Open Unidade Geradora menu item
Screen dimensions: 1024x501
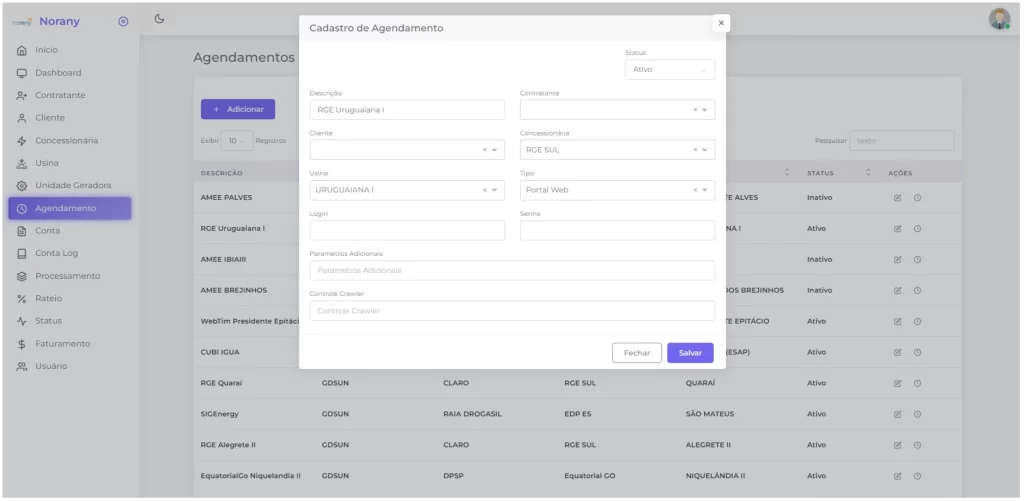(x=73, y=186)
